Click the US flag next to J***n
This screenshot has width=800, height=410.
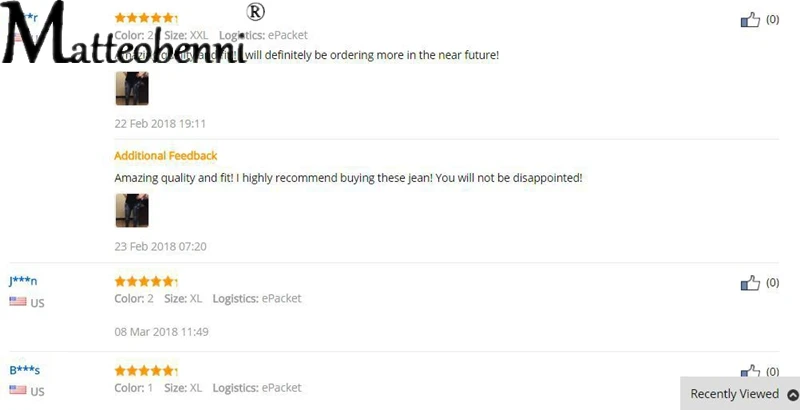coord(18,302)
